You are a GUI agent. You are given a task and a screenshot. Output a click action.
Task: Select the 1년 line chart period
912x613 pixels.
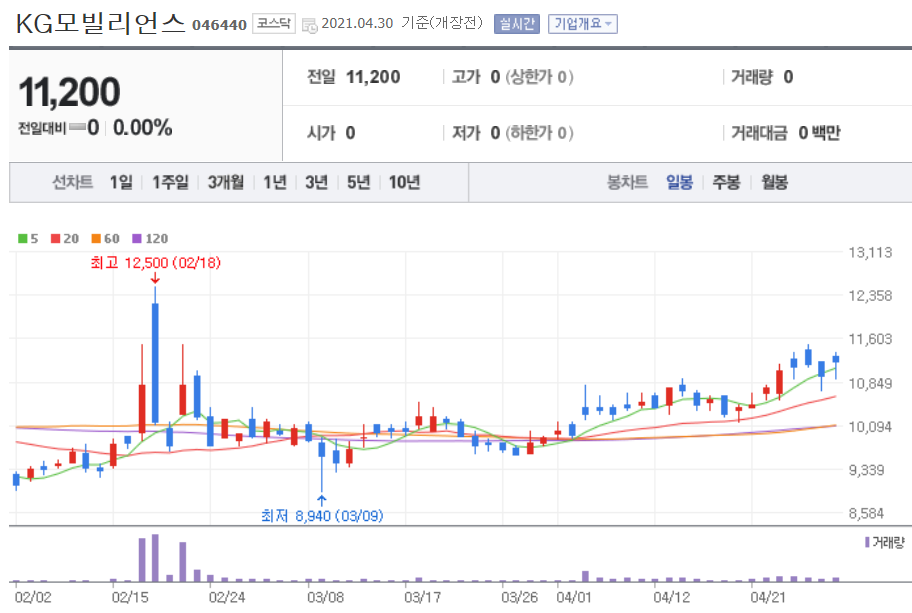click(x=275, y=183)
